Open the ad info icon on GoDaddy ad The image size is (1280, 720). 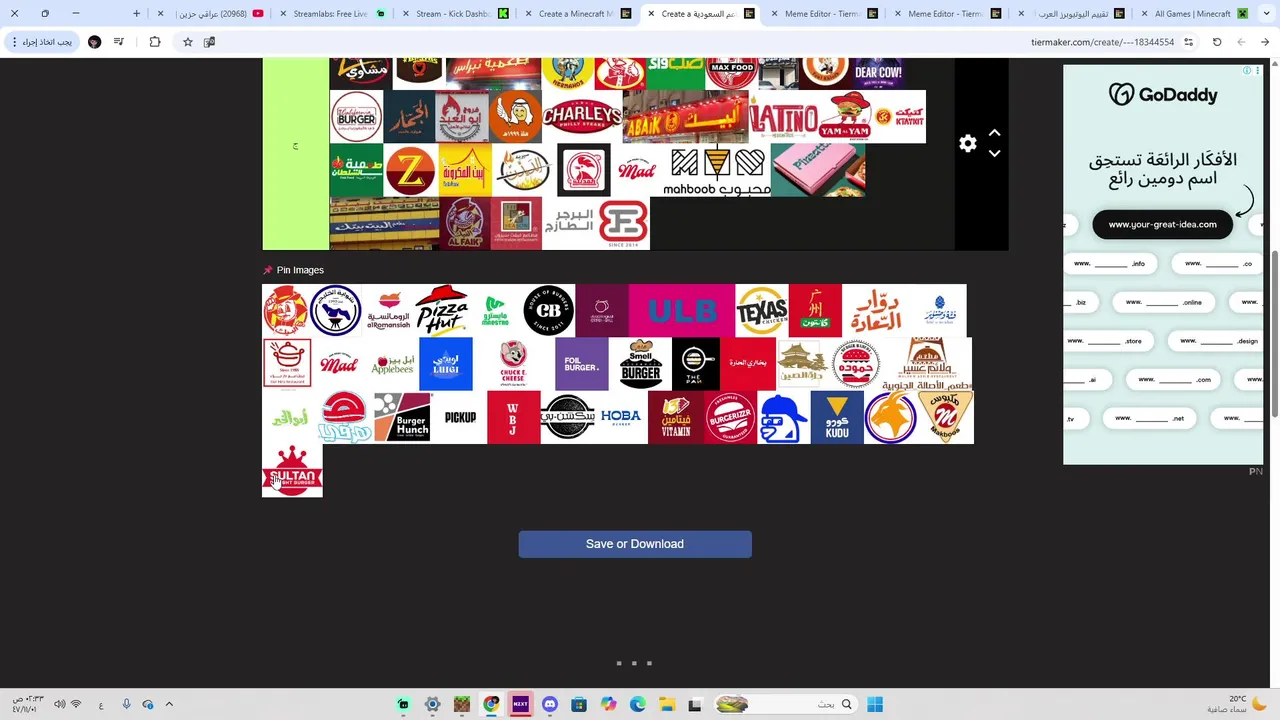pyautogui.click(x=1247, y=71)
